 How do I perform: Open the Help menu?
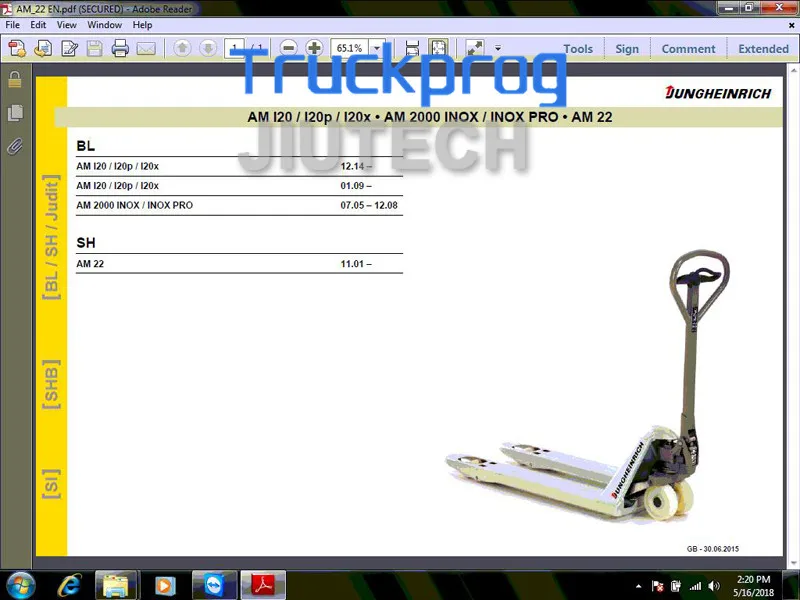tap(142, 24)
